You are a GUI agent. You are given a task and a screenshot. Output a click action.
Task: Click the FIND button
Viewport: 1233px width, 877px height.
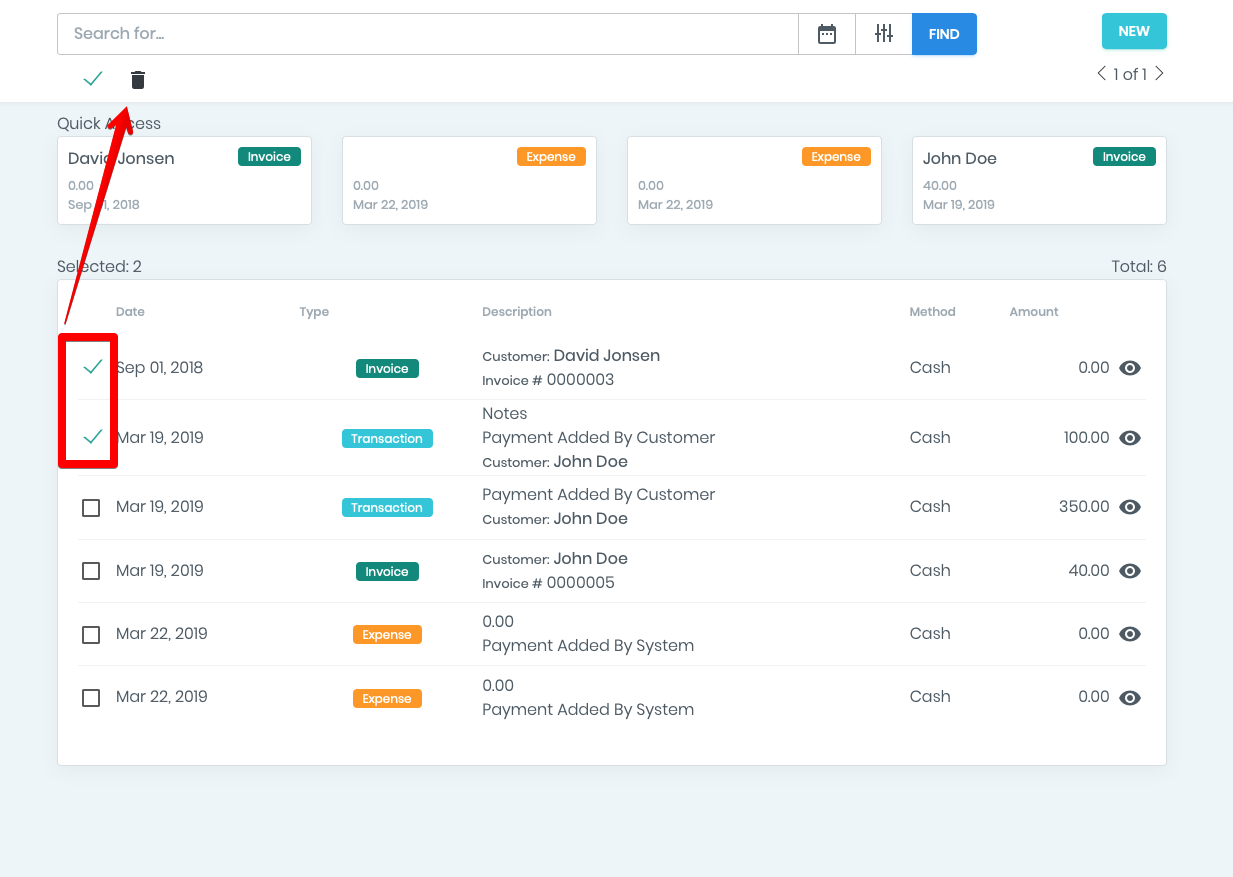[x=944, y=34]
